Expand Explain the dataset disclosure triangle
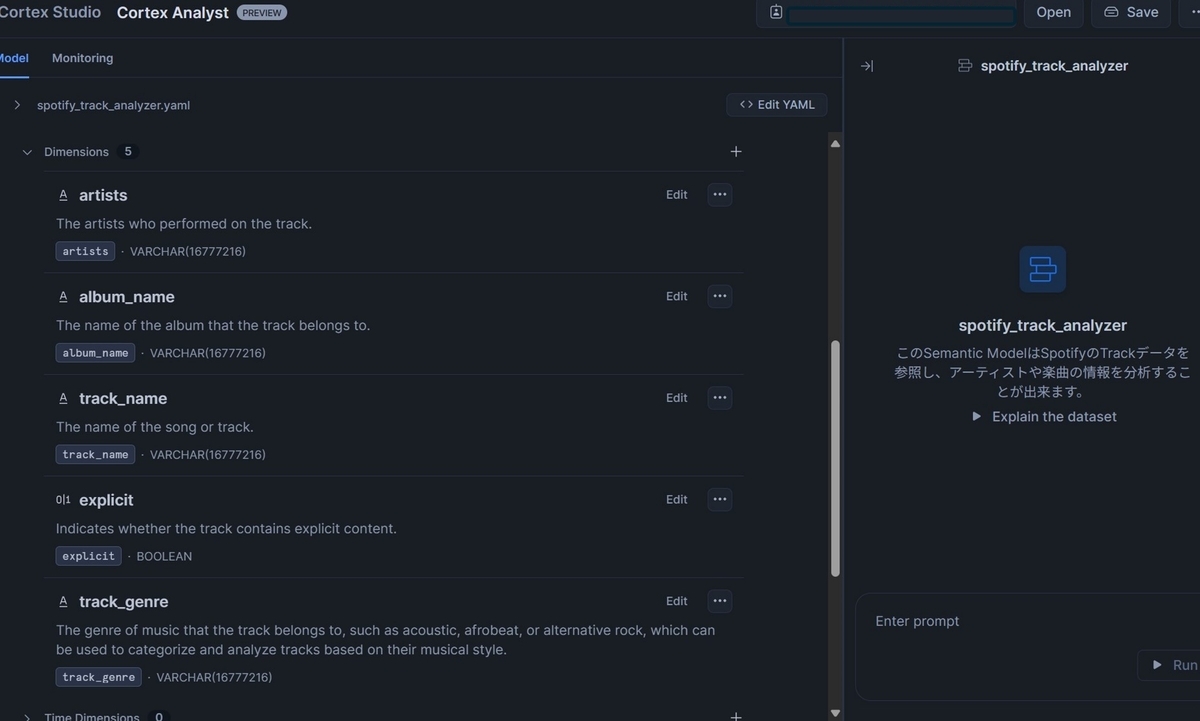The height and width of the screenshot is (721, 1200). tap(977, 417)
